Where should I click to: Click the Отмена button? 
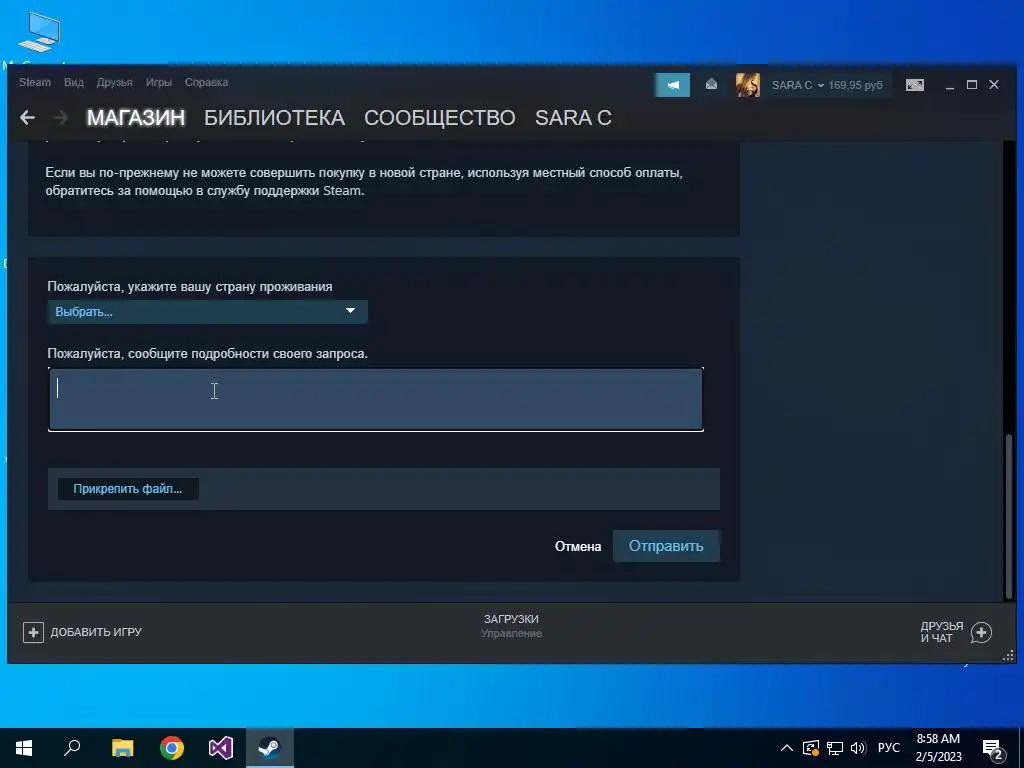[578, 546]
